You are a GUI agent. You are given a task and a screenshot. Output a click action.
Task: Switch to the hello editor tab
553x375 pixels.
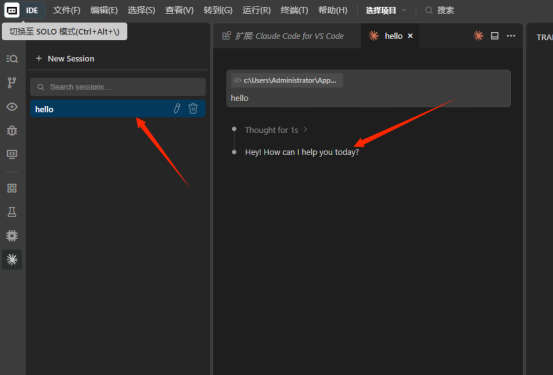[390, 36]
